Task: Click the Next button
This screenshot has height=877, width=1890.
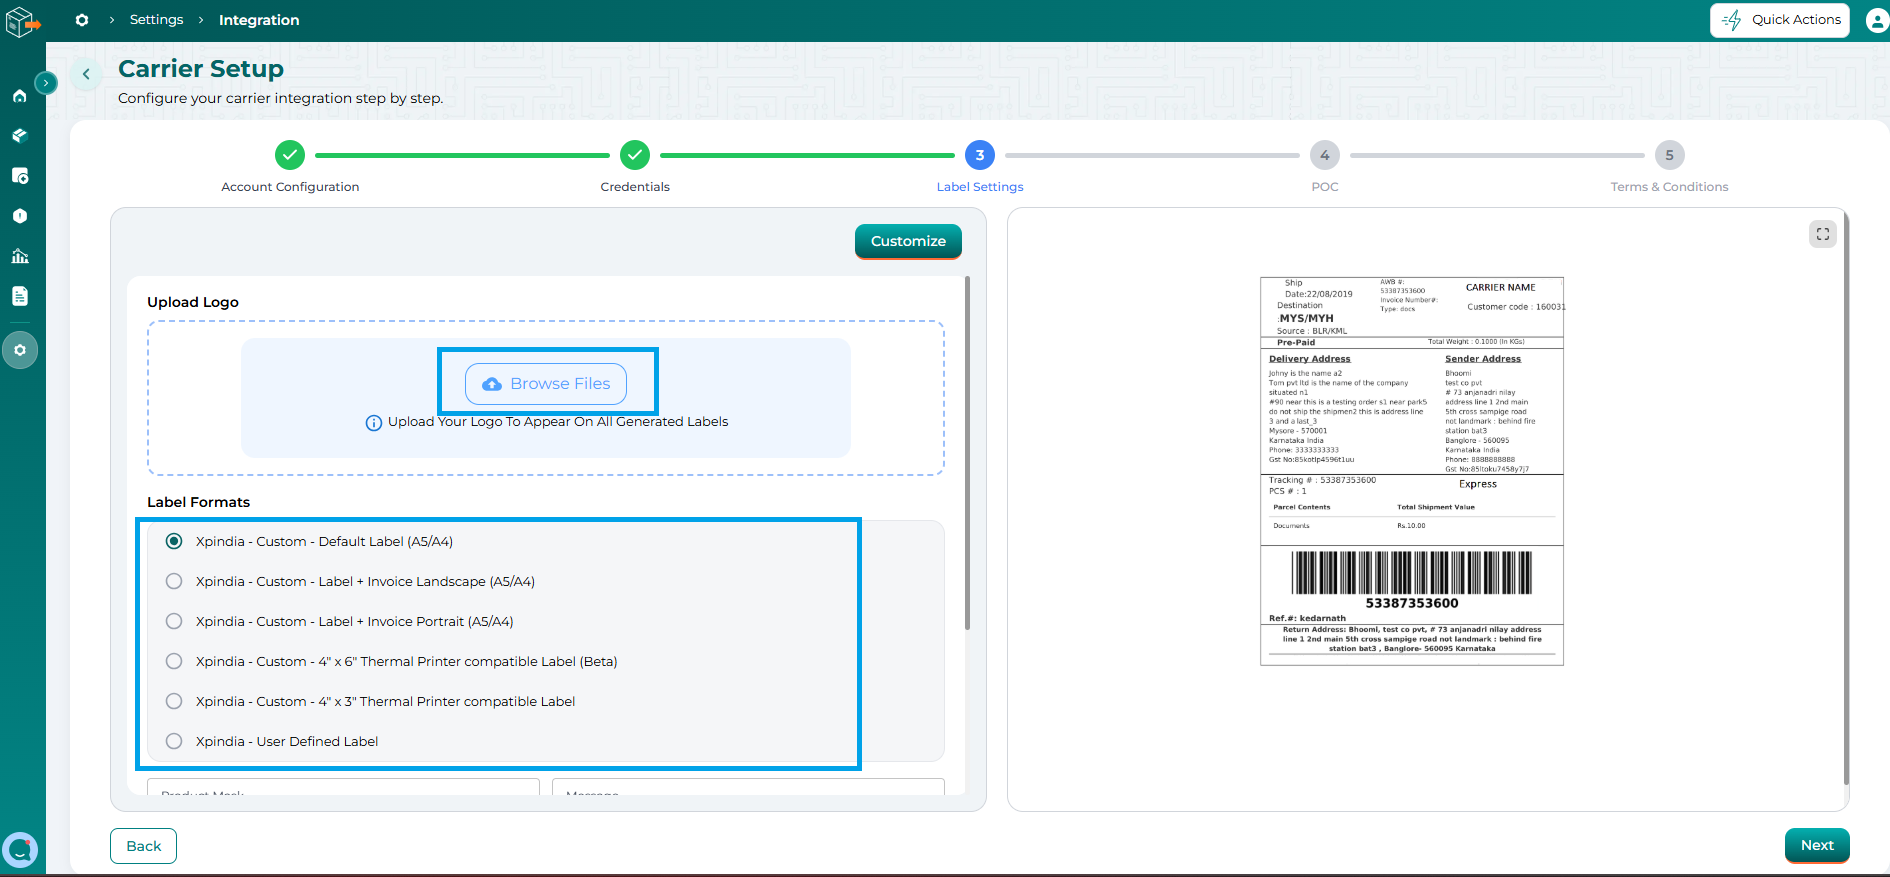Action: 1817,845
